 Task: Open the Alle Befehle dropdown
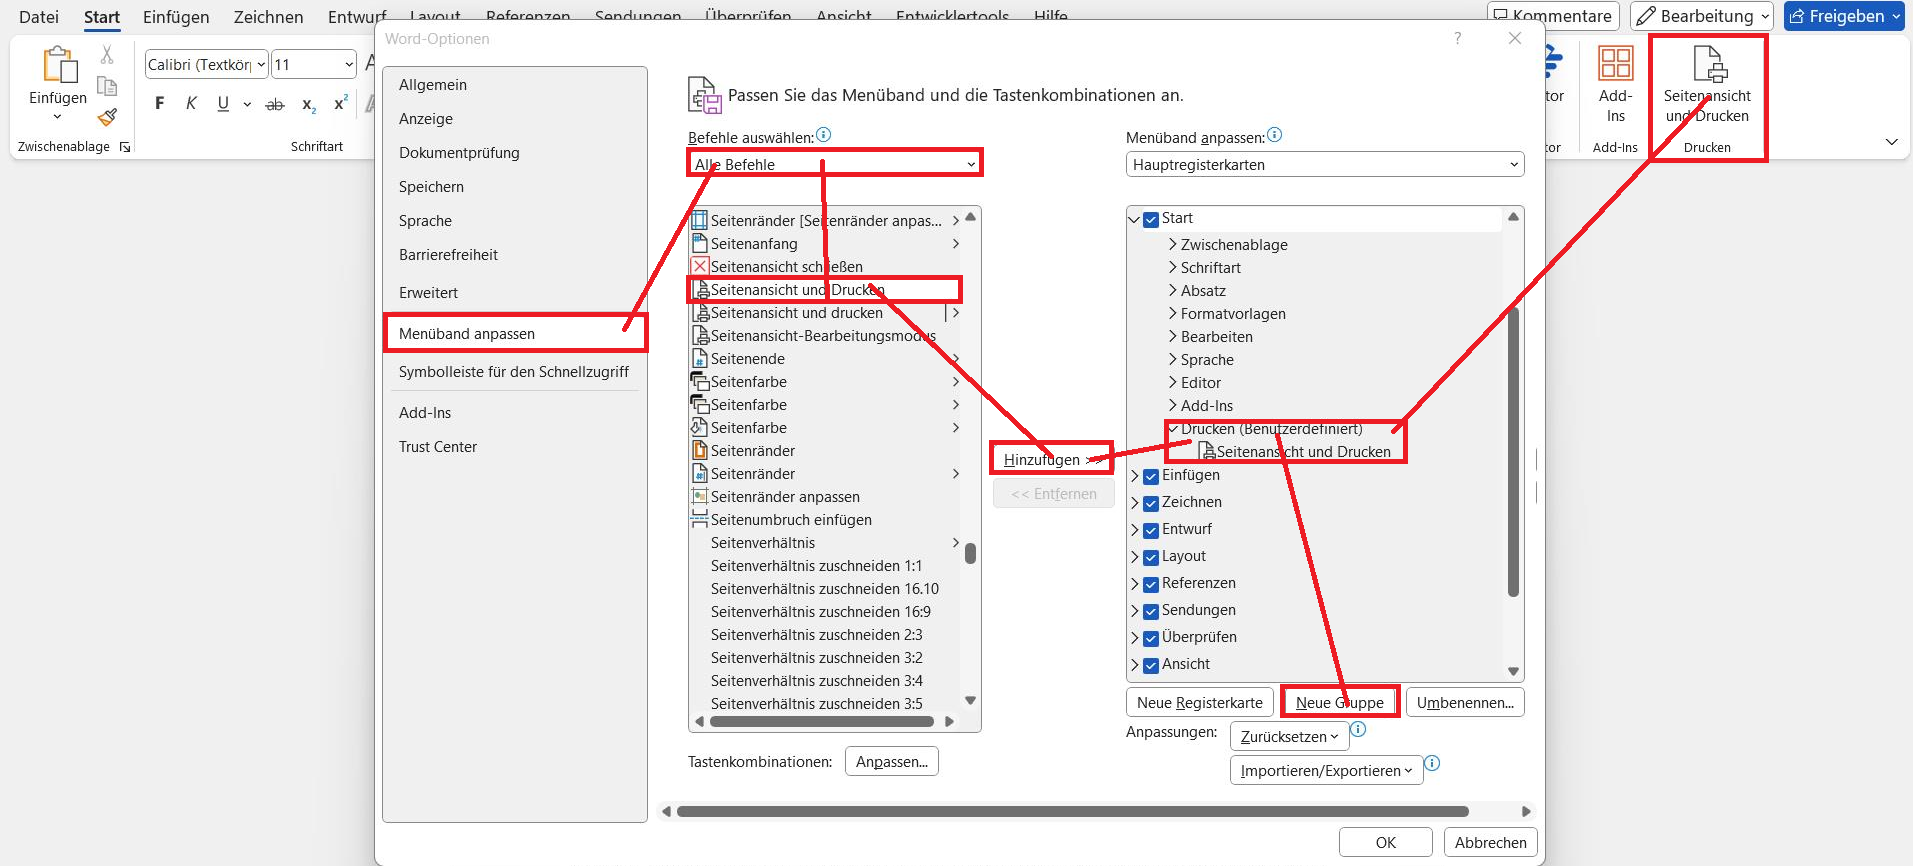pyautogui.click(x=835, y=164)
